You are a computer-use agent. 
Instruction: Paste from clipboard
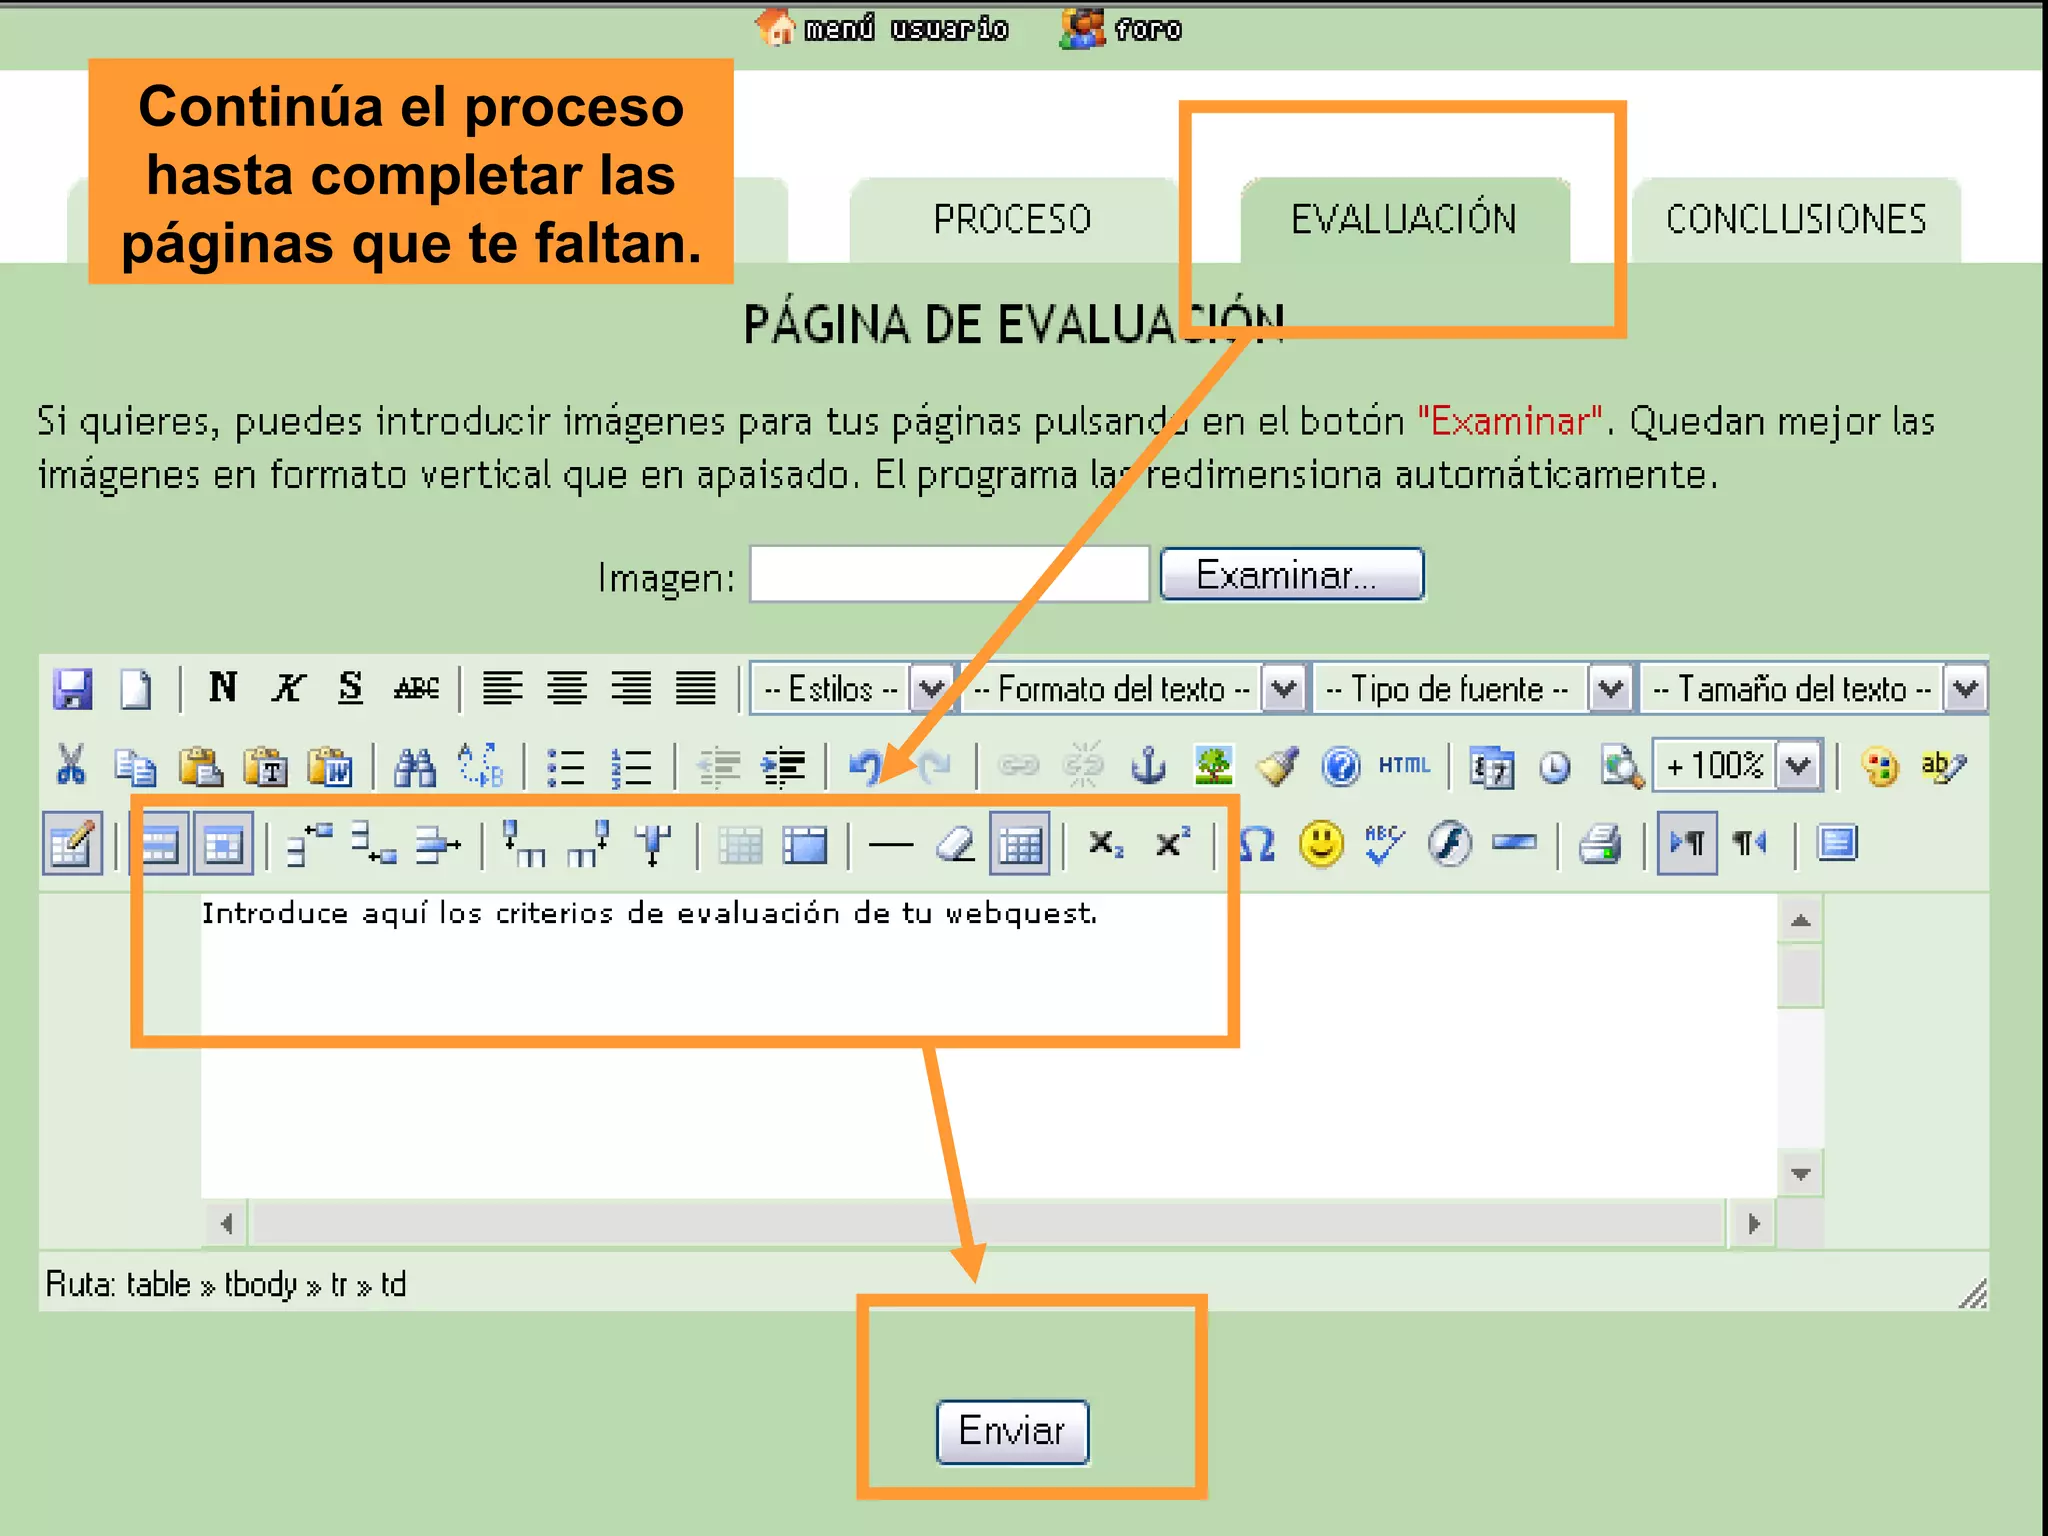pos(200,767)
